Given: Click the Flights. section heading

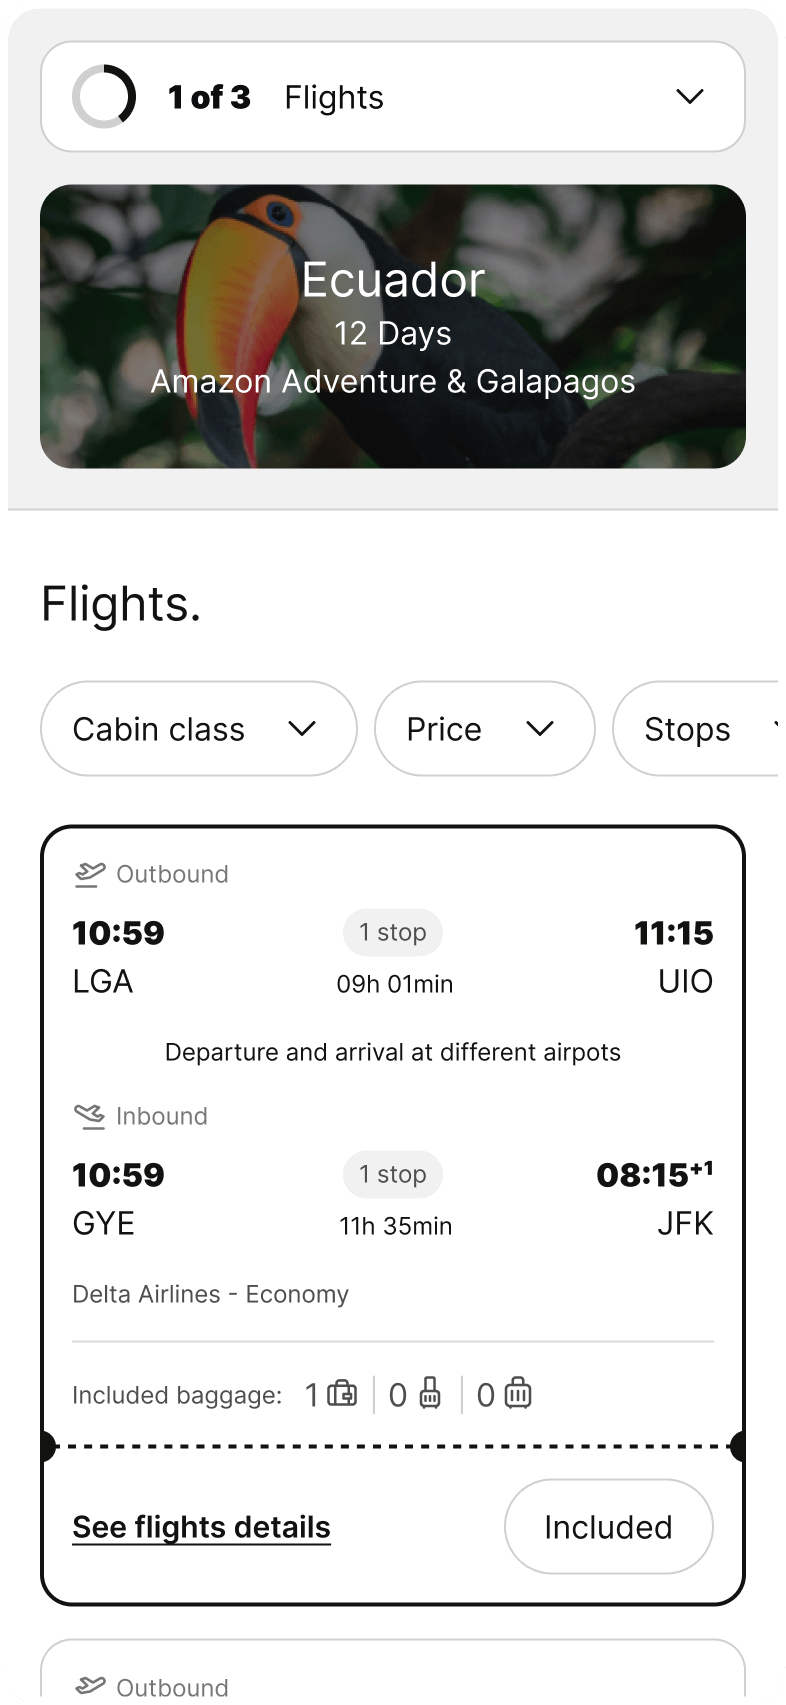Looking at the screenshot, I should [121, 604].
